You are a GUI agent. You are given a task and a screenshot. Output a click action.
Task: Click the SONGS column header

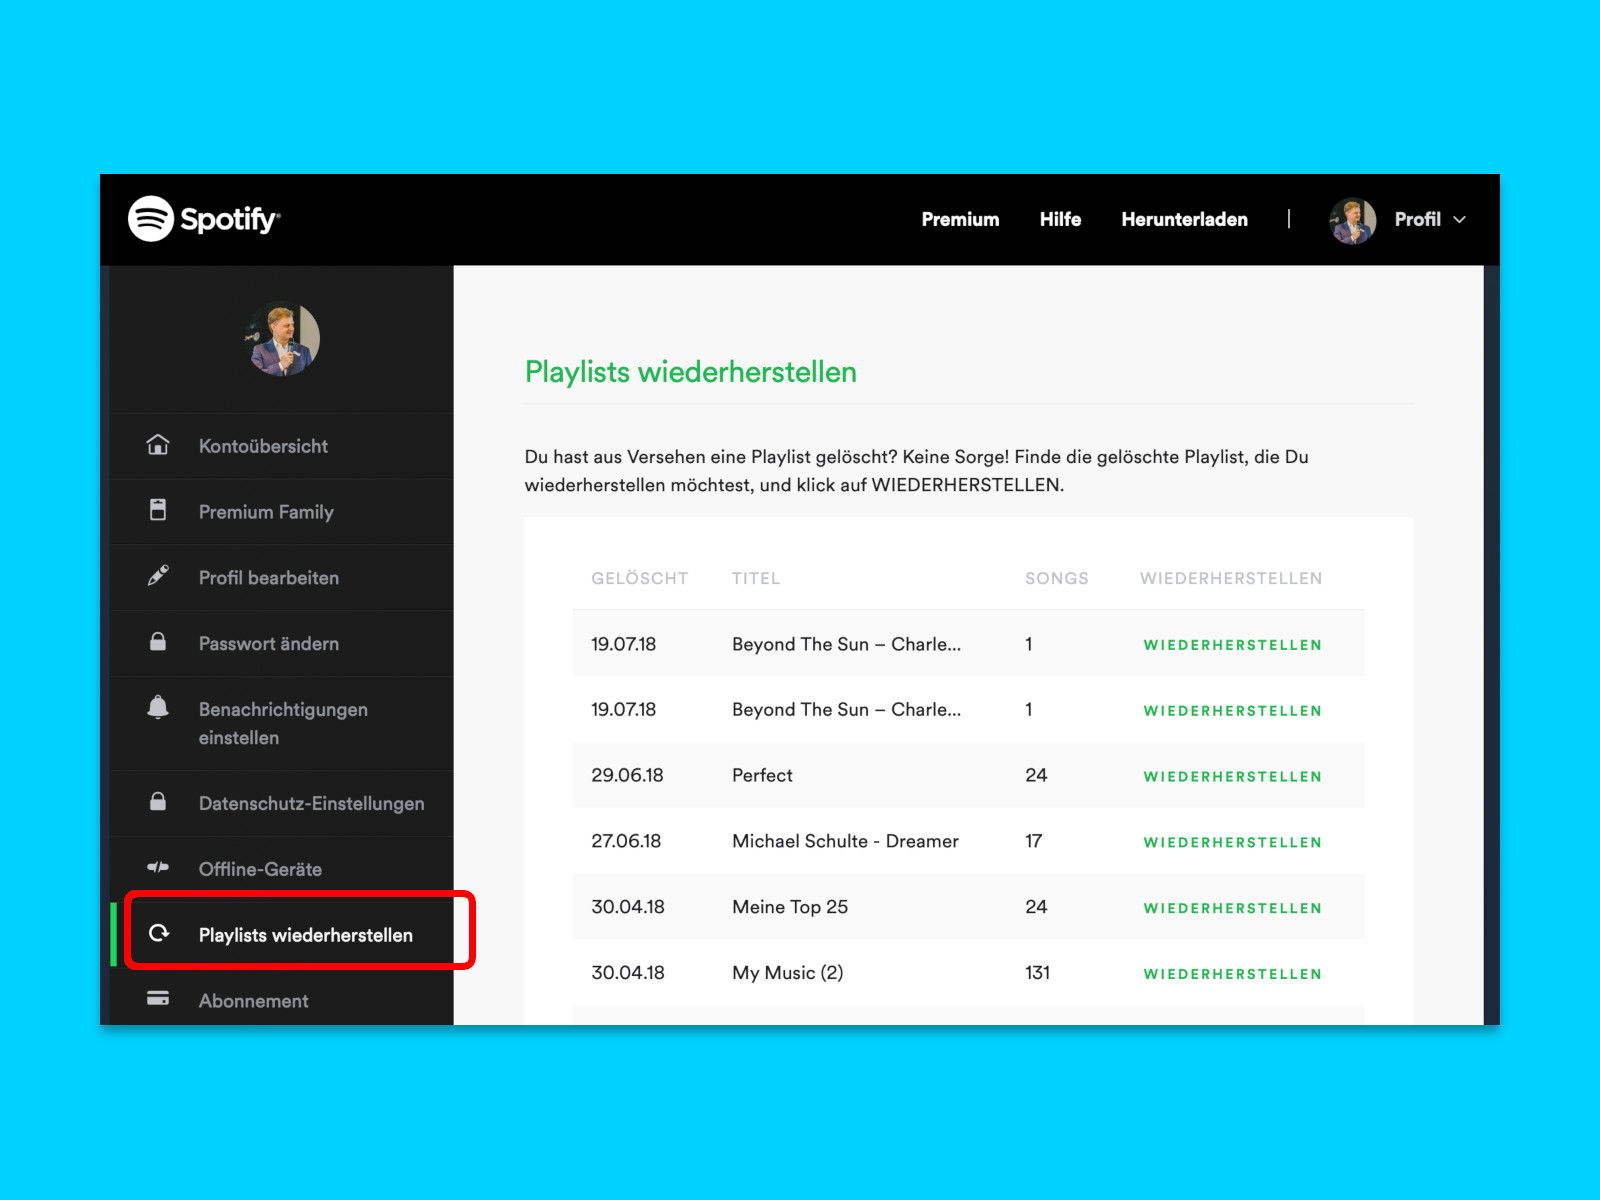(x=1056, y=578)
